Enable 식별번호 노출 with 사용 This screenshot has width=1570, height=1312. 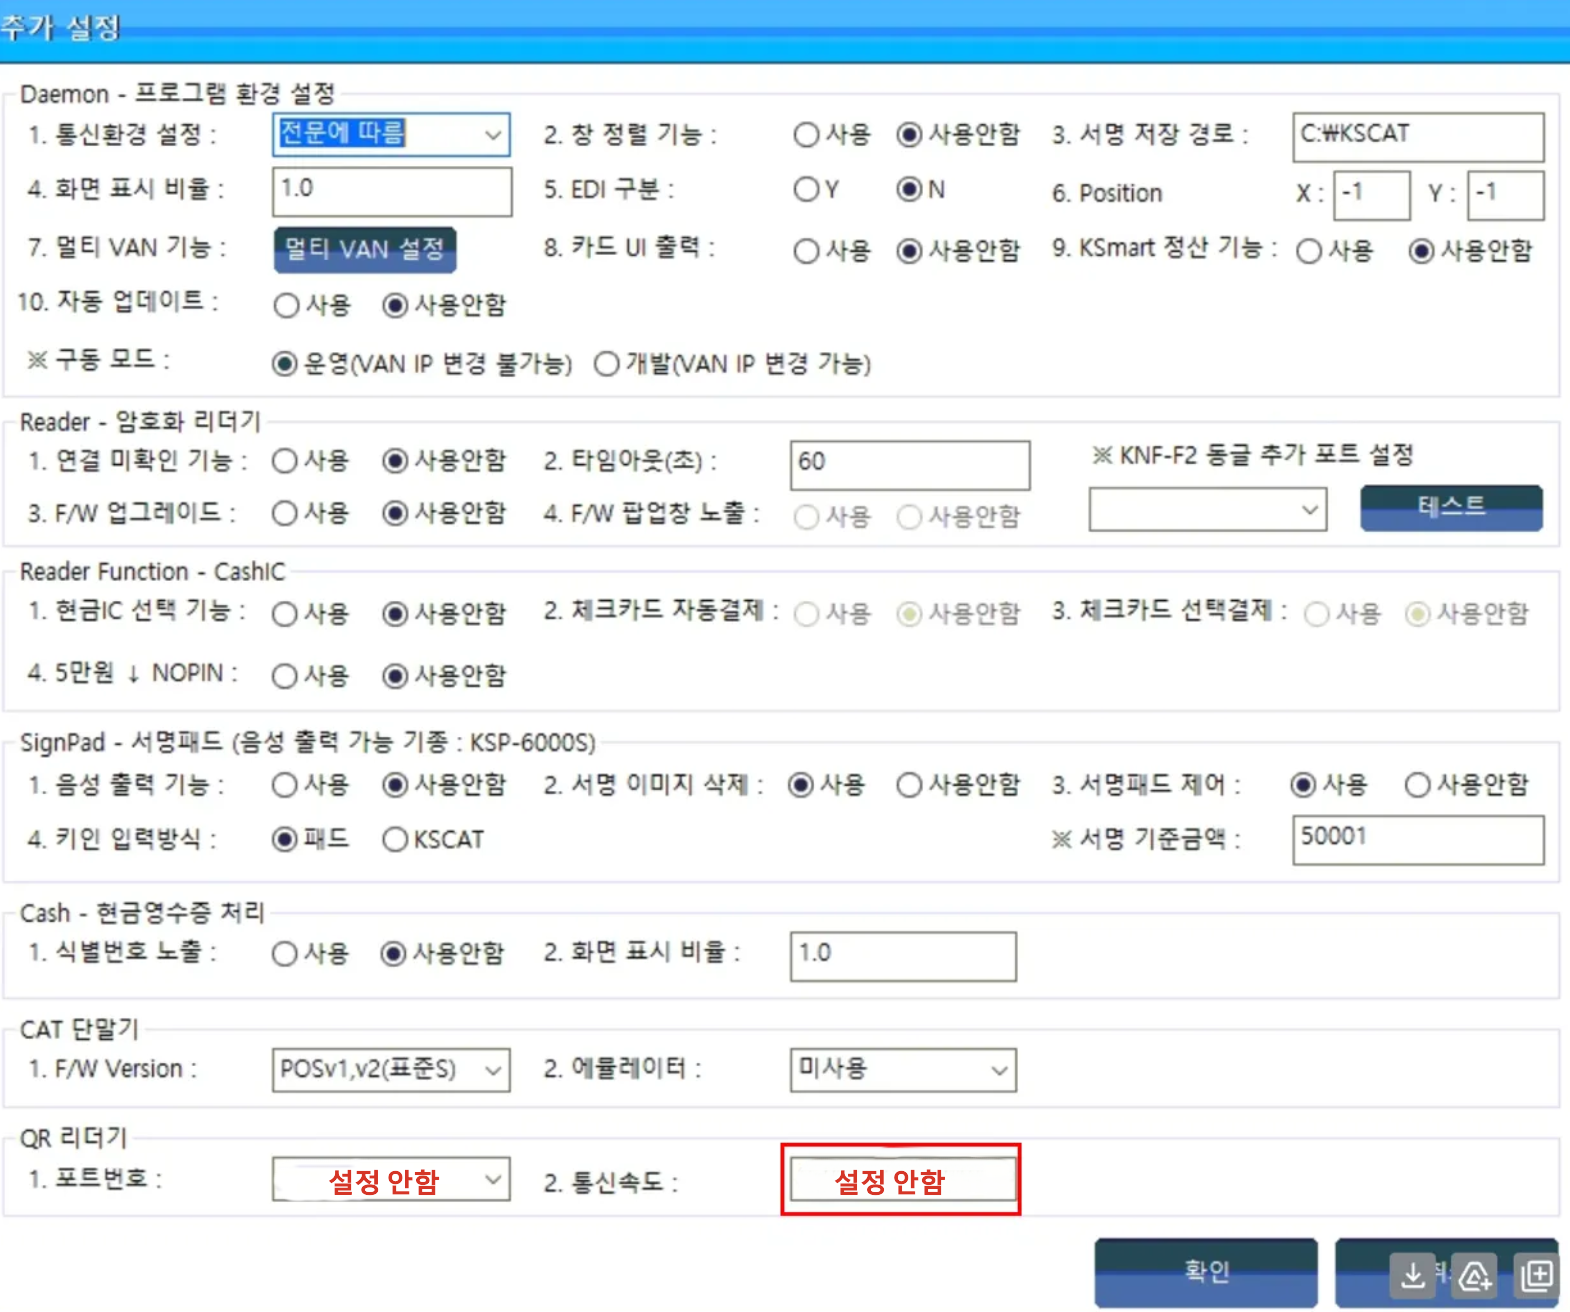[311, 954]
